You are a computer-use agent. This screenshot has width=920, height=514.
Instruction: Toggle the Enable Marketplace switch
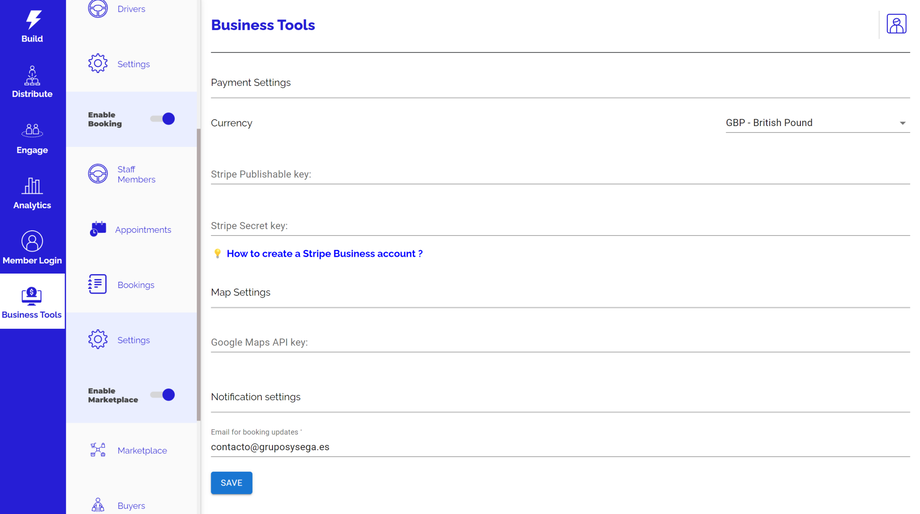(163, 395)
